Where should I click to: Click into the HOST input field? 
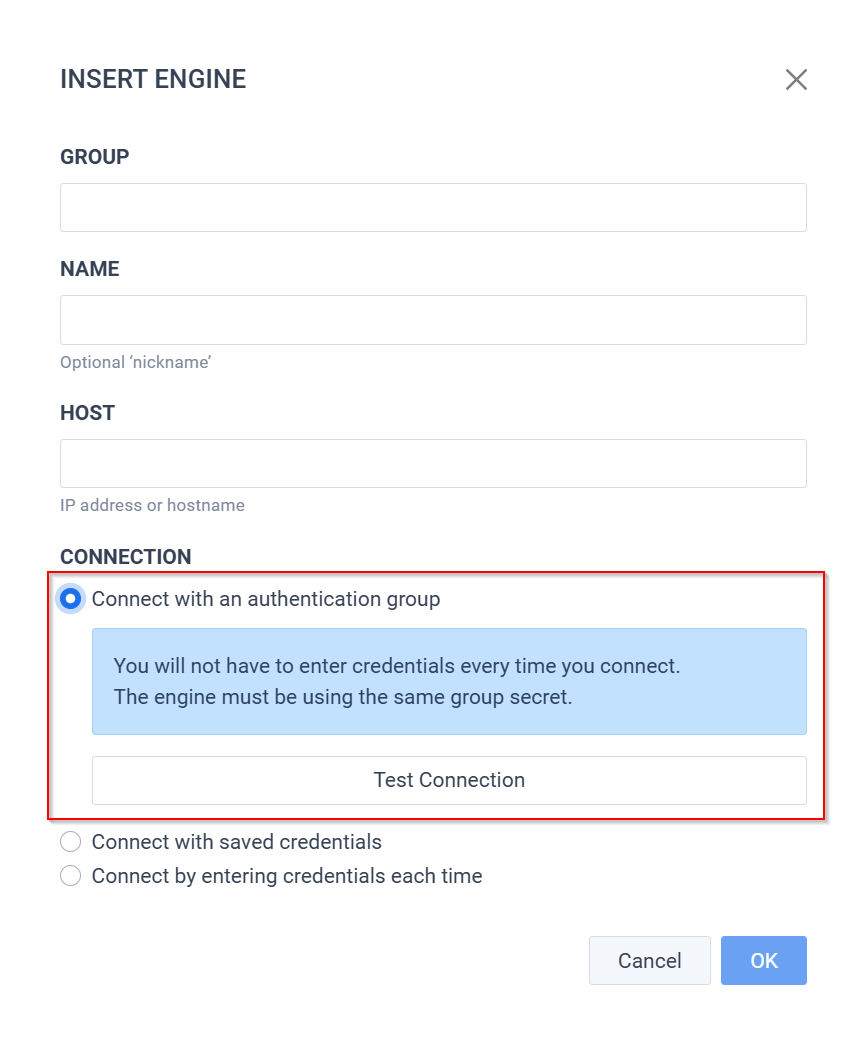(434, 463)
